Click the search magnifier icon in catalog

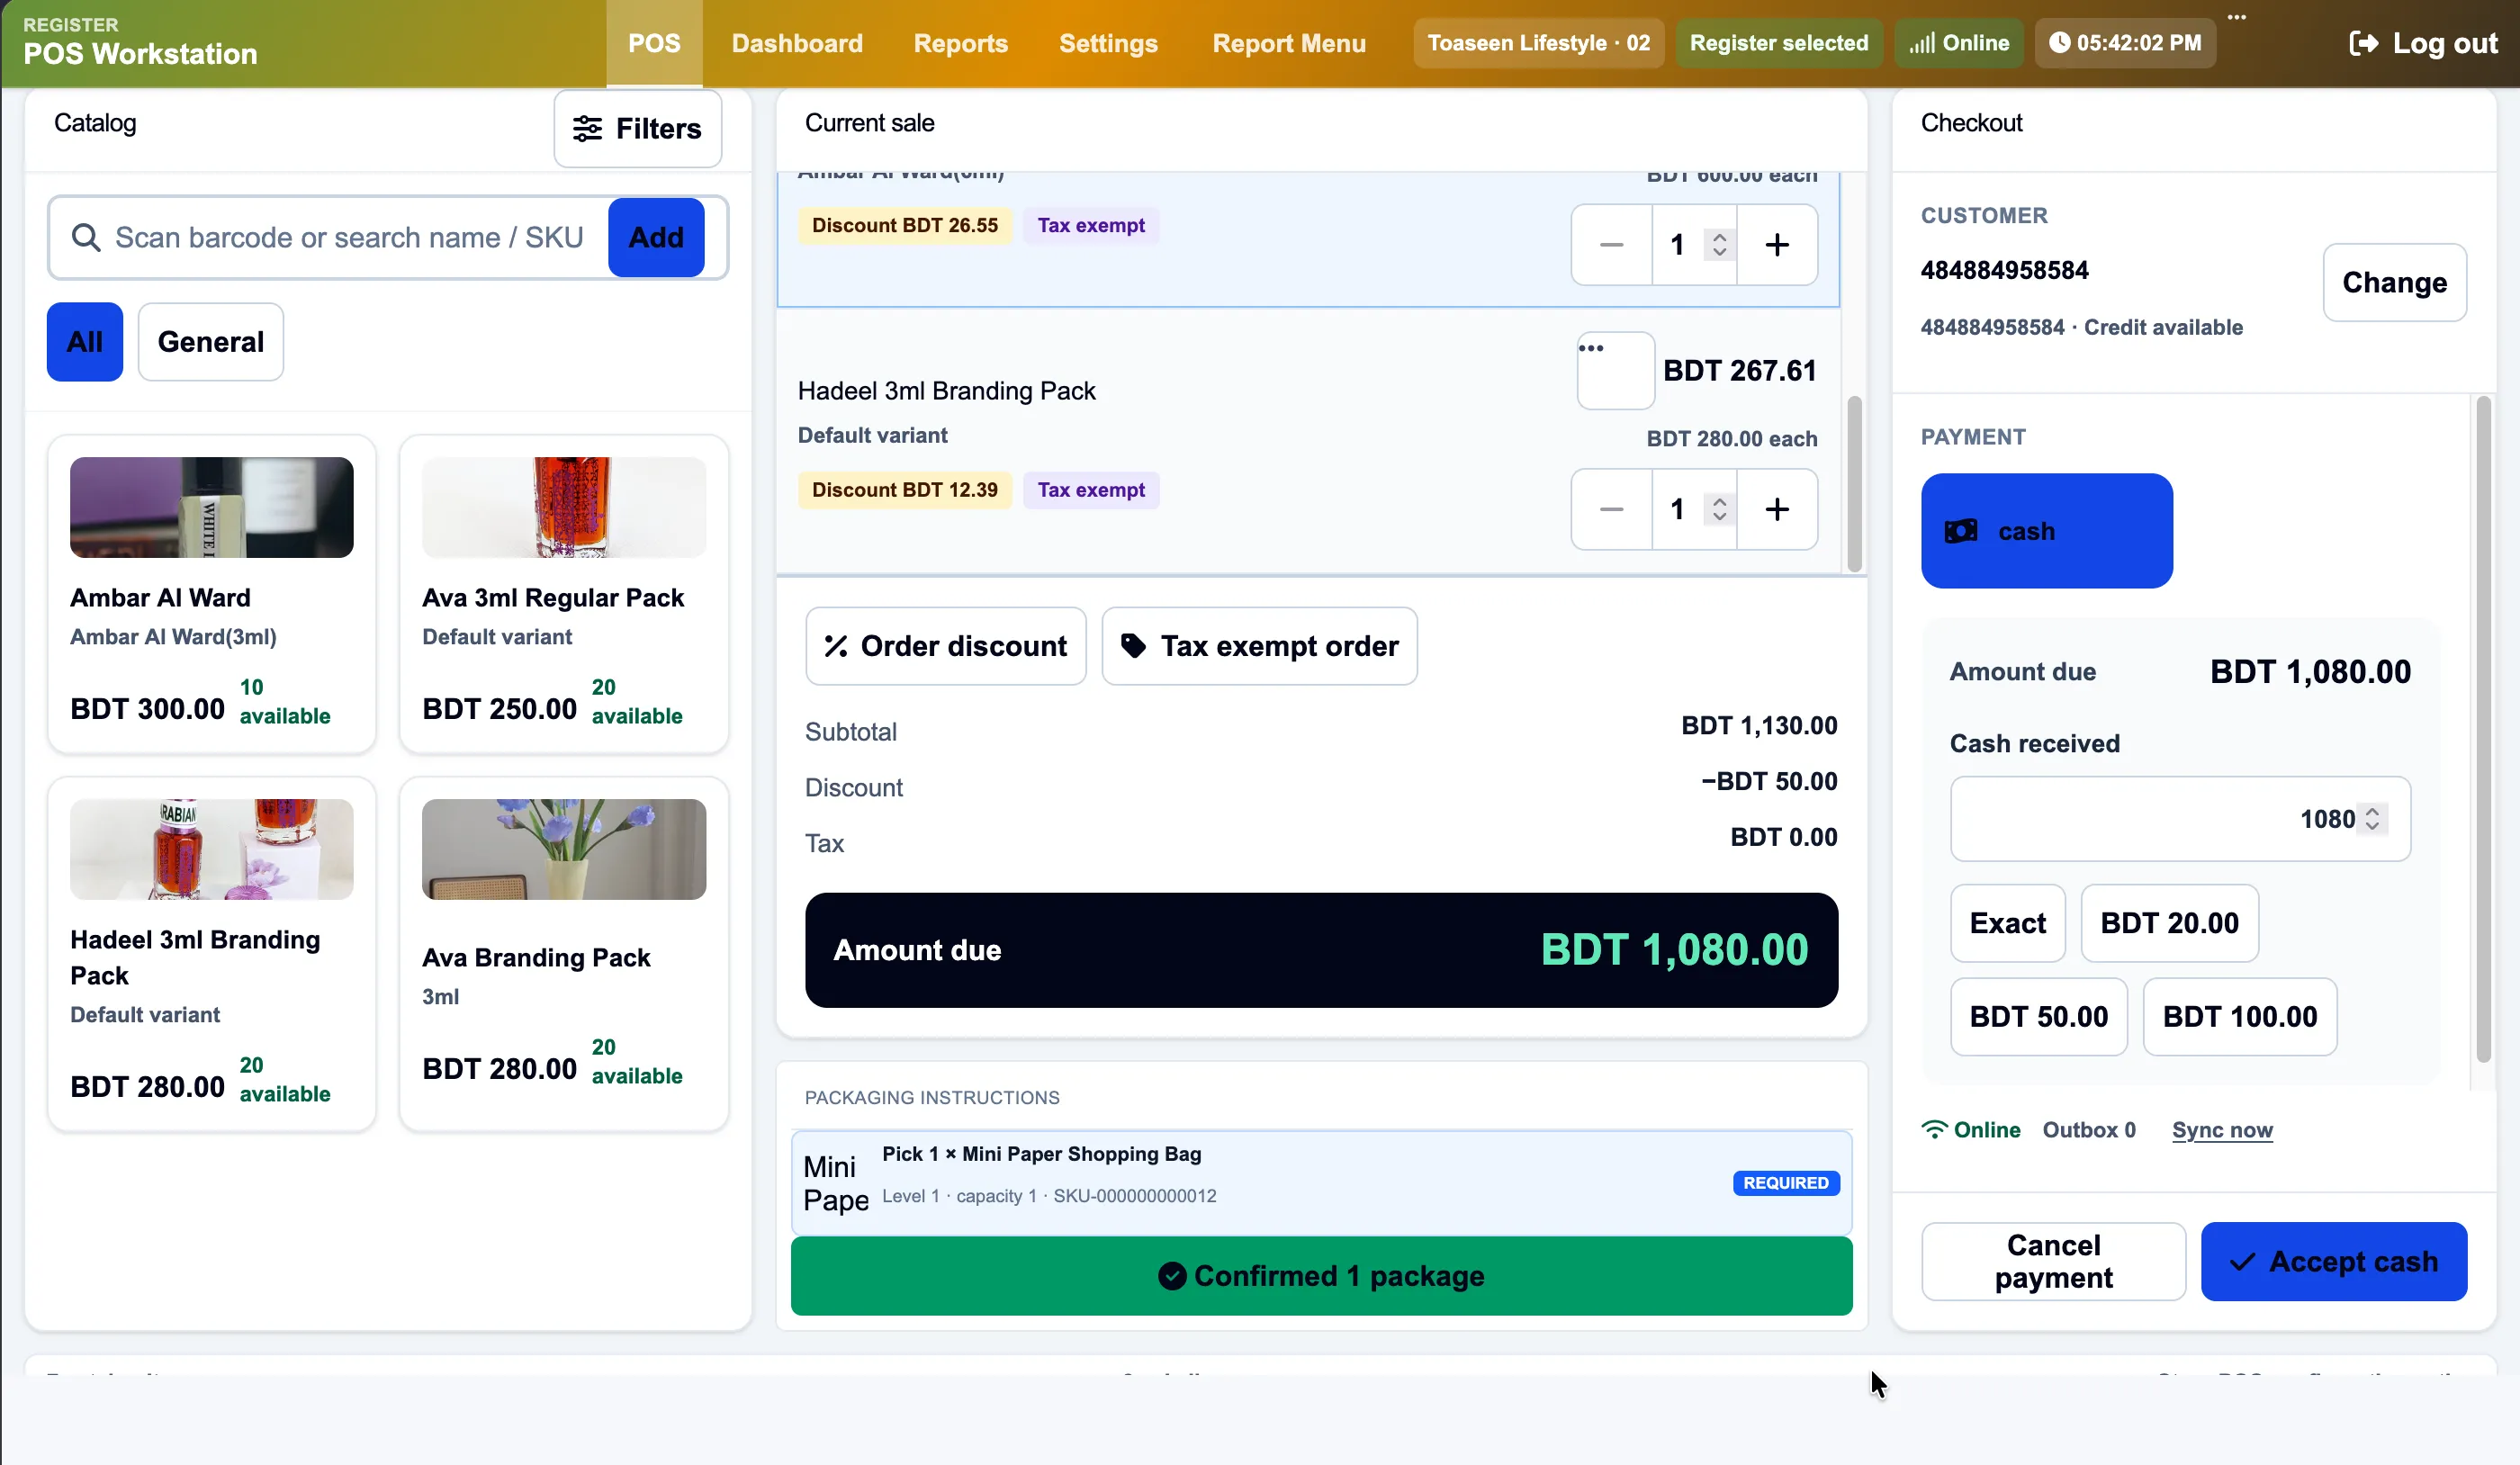tap(86, 237)
